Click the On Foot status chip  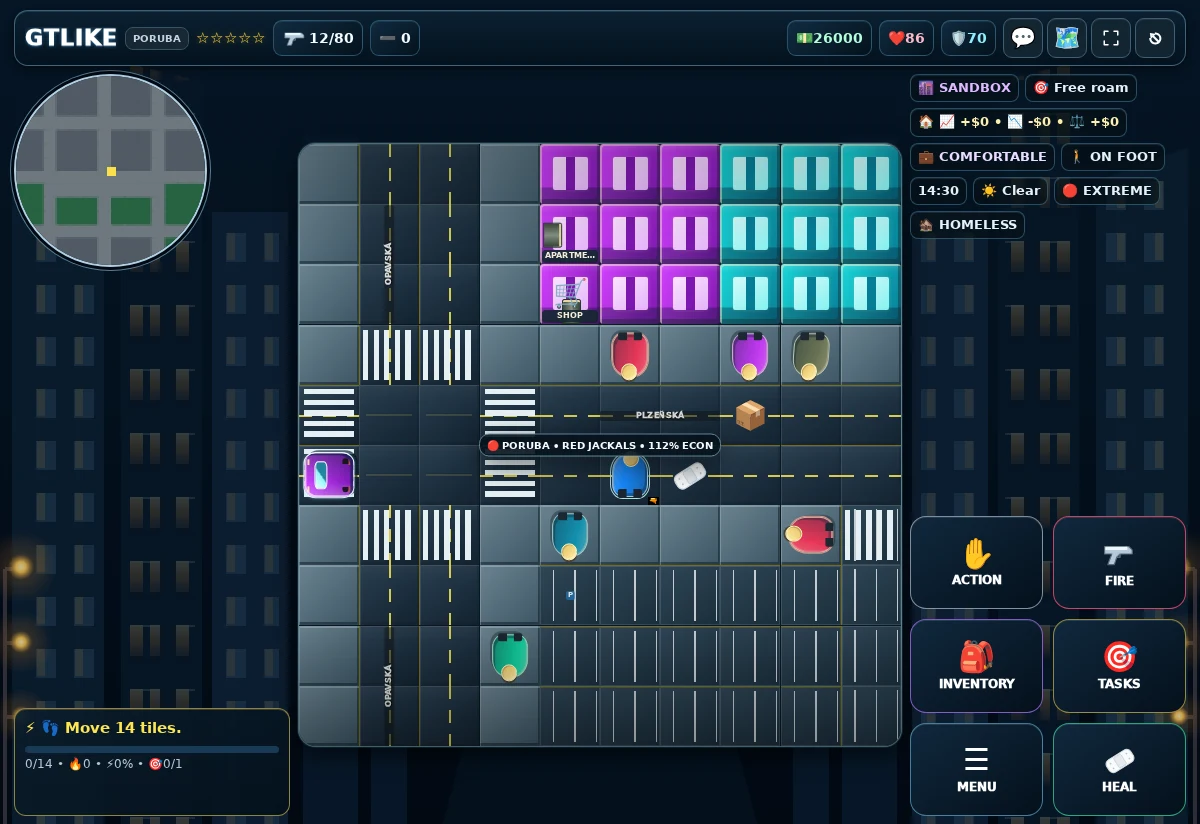pos(1113,157)
